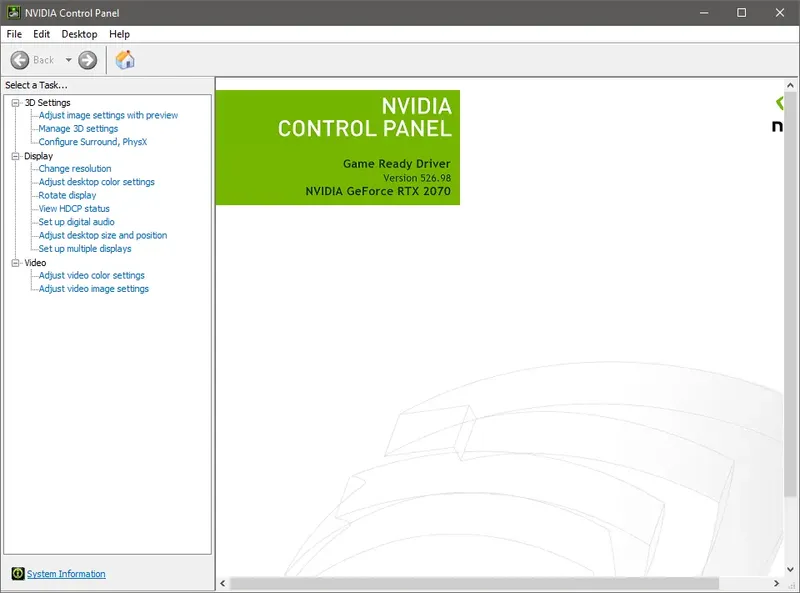
Task: Collapse the 3D Settings tree node
Action: 16,103
